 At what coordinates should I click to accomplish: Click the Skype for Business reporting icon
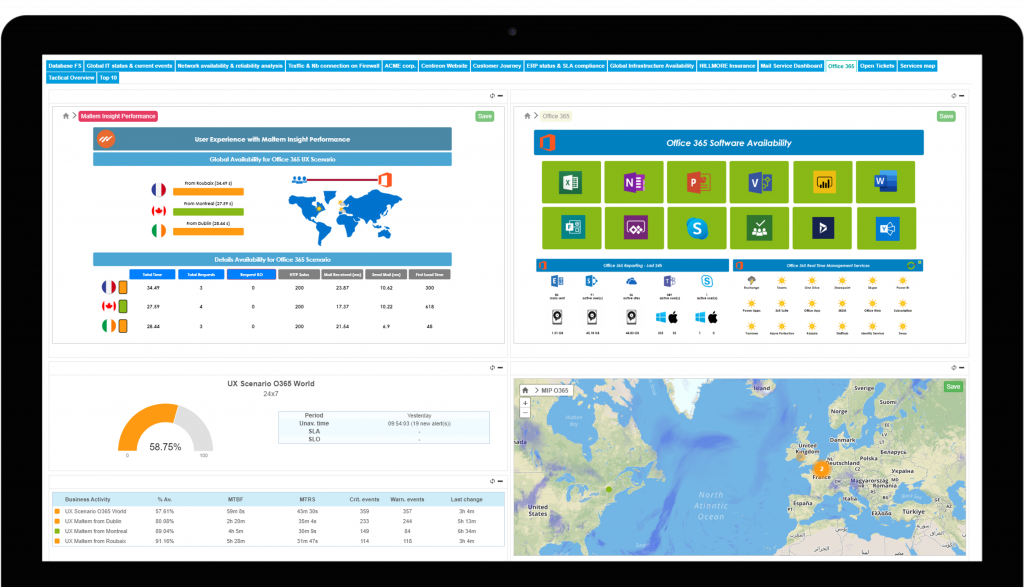(707, 281)
